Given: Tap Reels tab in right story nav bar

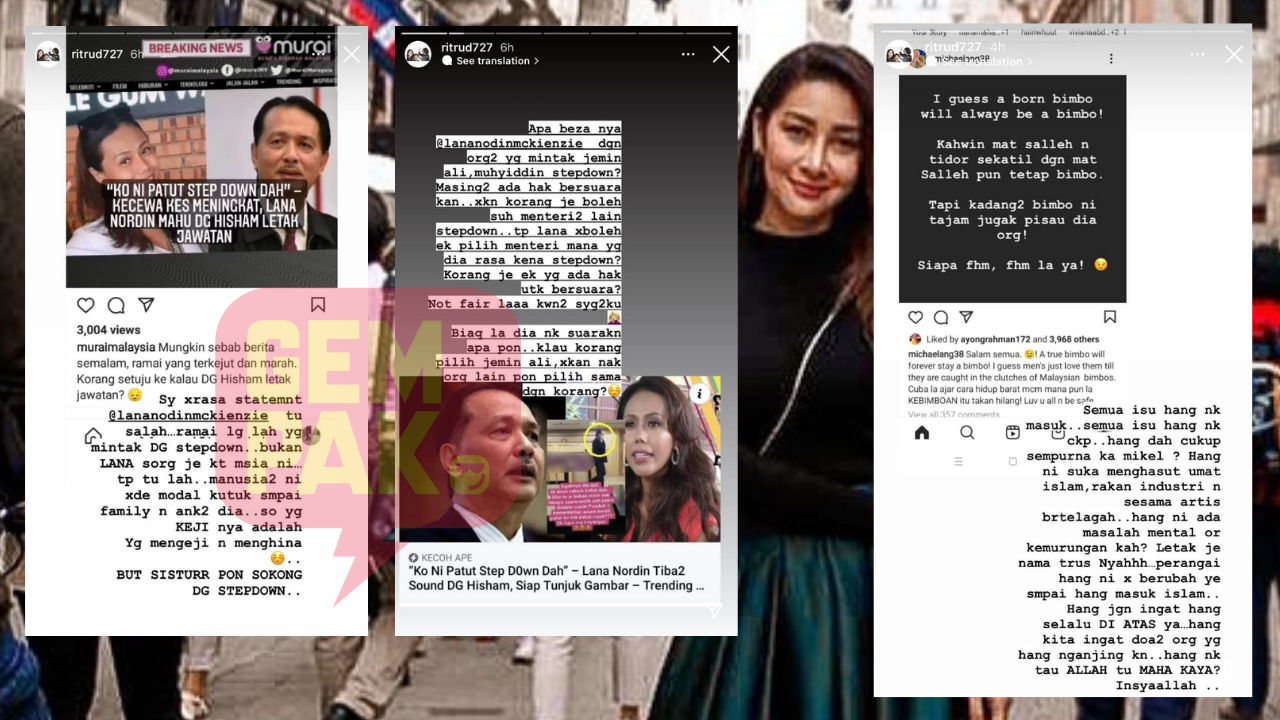Looking at the screenshot, I should [1013, 432].
